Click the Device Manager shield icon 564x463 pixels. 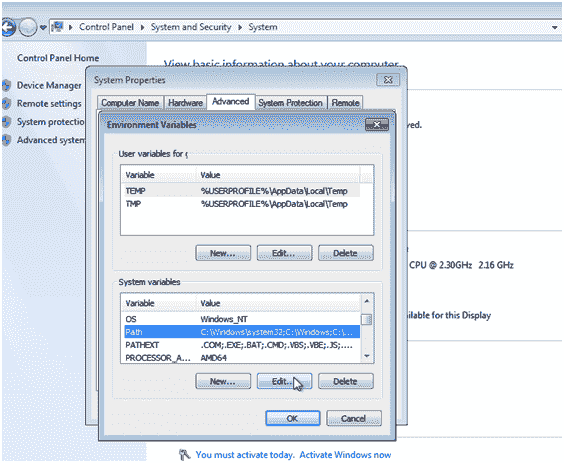(x=6, y=85)
